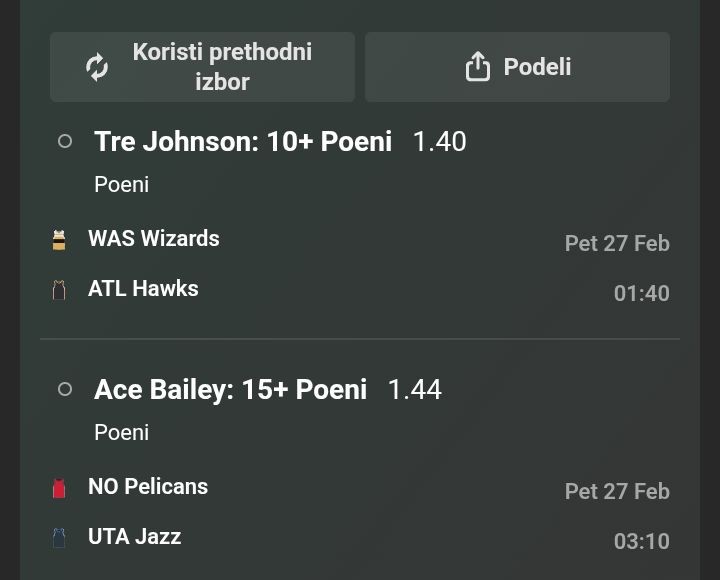The image size is (720, 580).
Task: Select the WAS Wizards team name
Action: [154, 239]
